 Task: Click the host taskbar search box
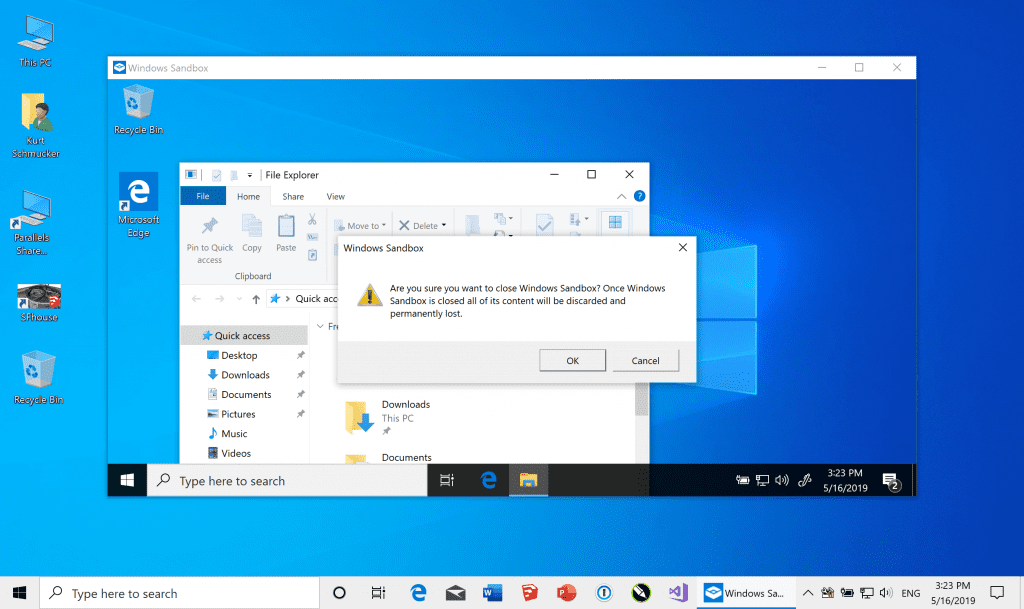coord(180,593)
